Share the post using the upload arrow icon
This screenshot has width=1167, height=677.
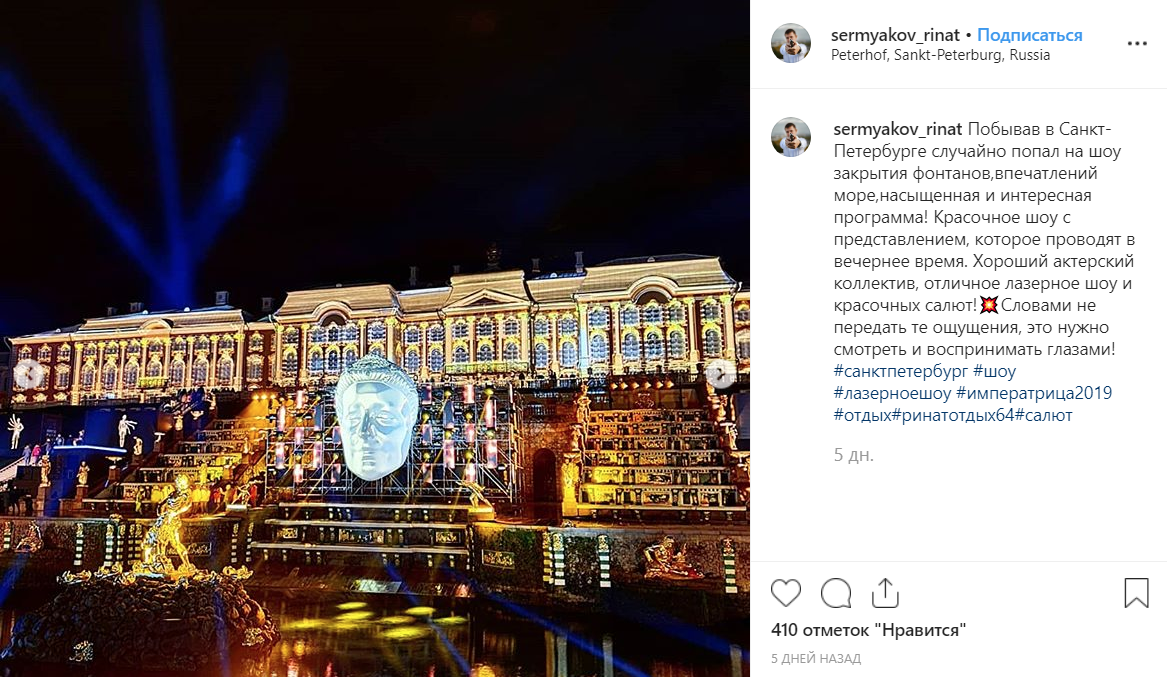pos(885,592)
